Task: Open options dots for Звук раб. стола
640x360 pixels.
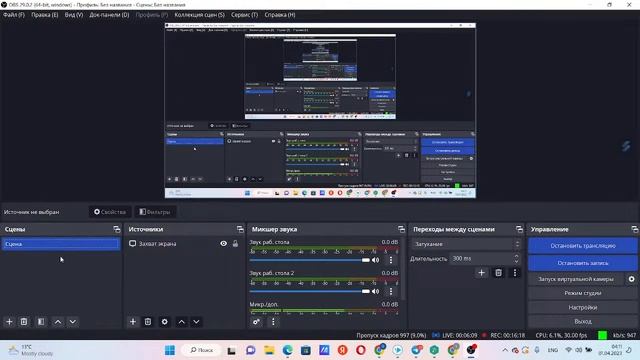Action: pos(391,260)
